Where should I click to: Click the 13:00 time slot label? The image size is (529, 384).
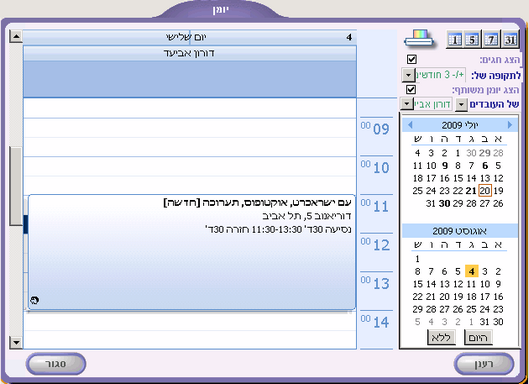(375, 283)
